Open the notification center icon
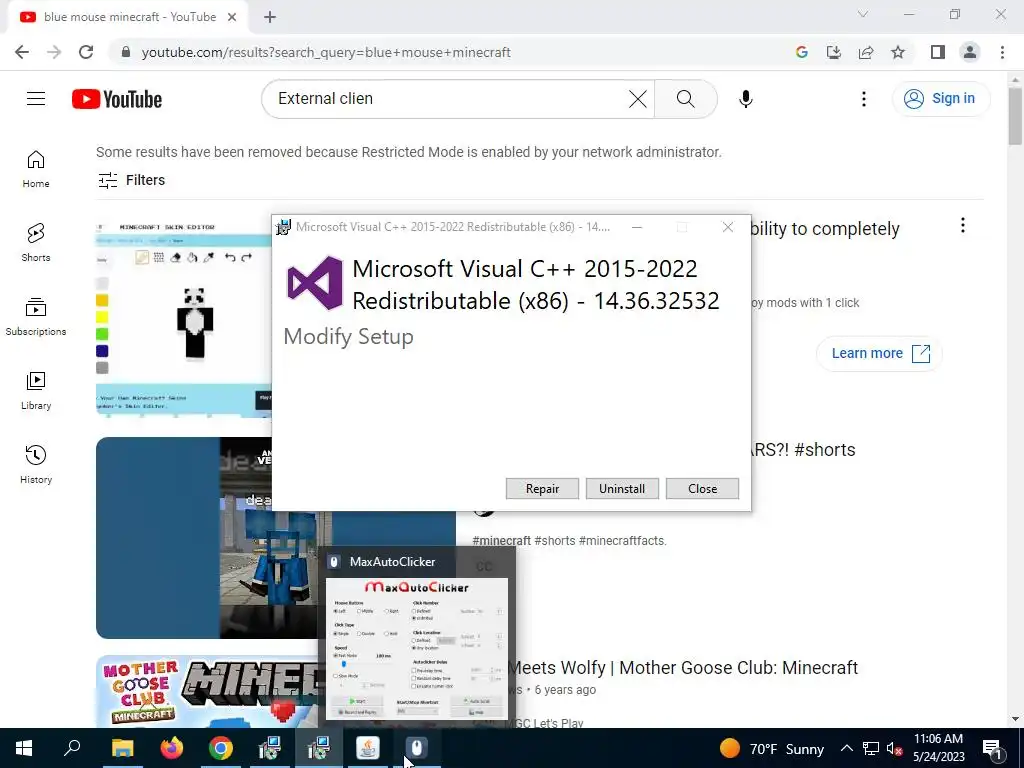The image size is (1024, 768). click(x=992, y=749)
